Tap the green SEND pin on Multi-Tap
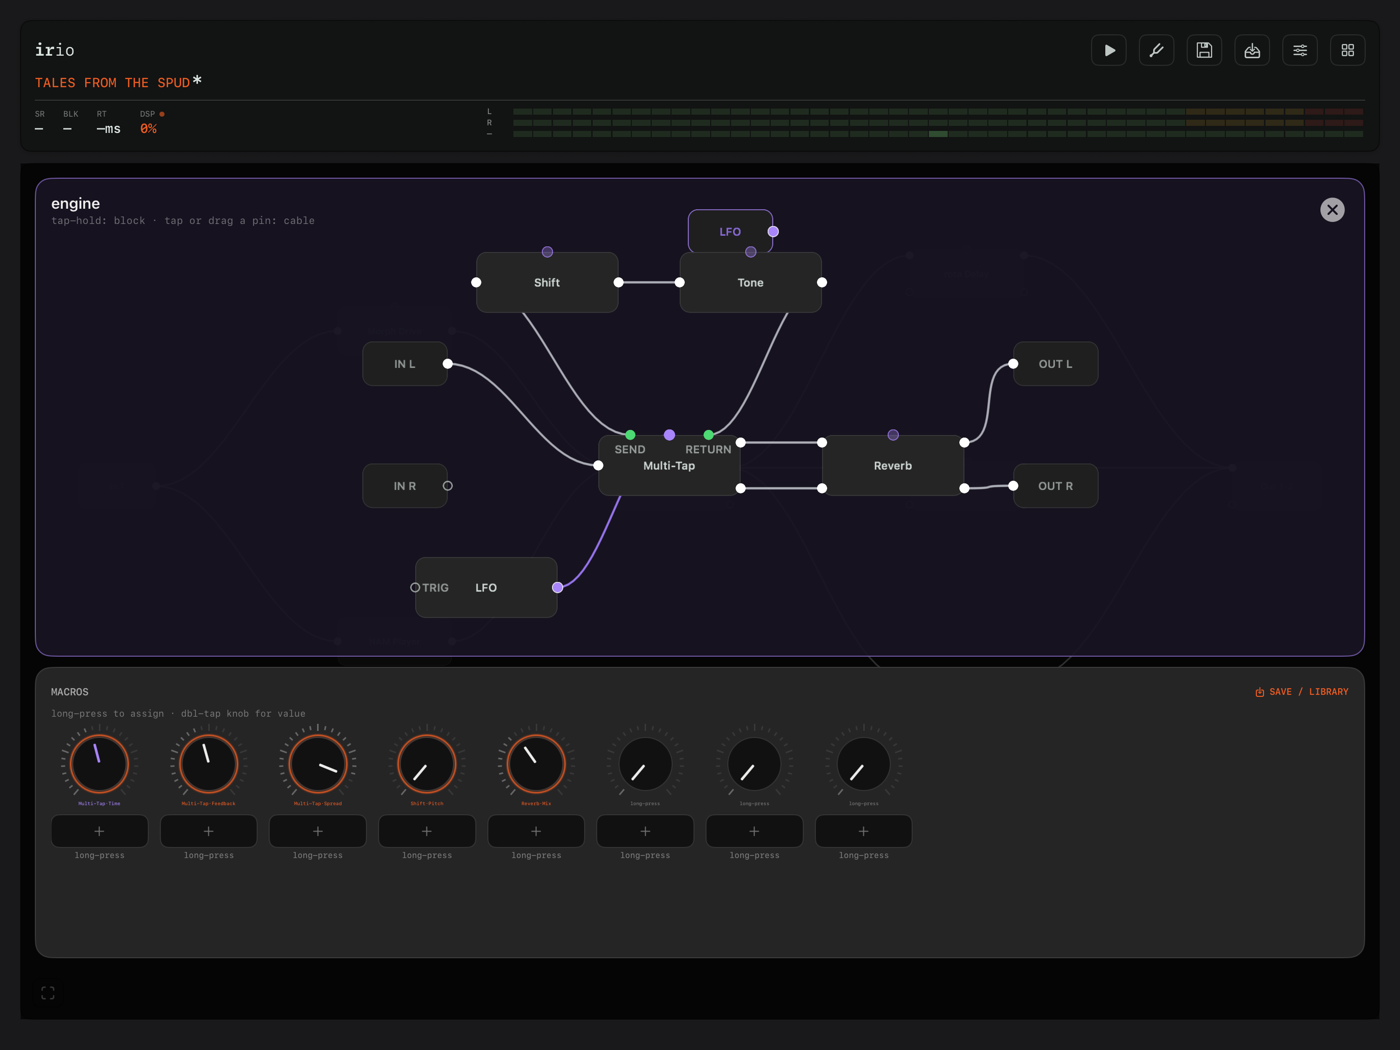Image resolution: width=1400 pixels, height=1050 pixels. 630,435
